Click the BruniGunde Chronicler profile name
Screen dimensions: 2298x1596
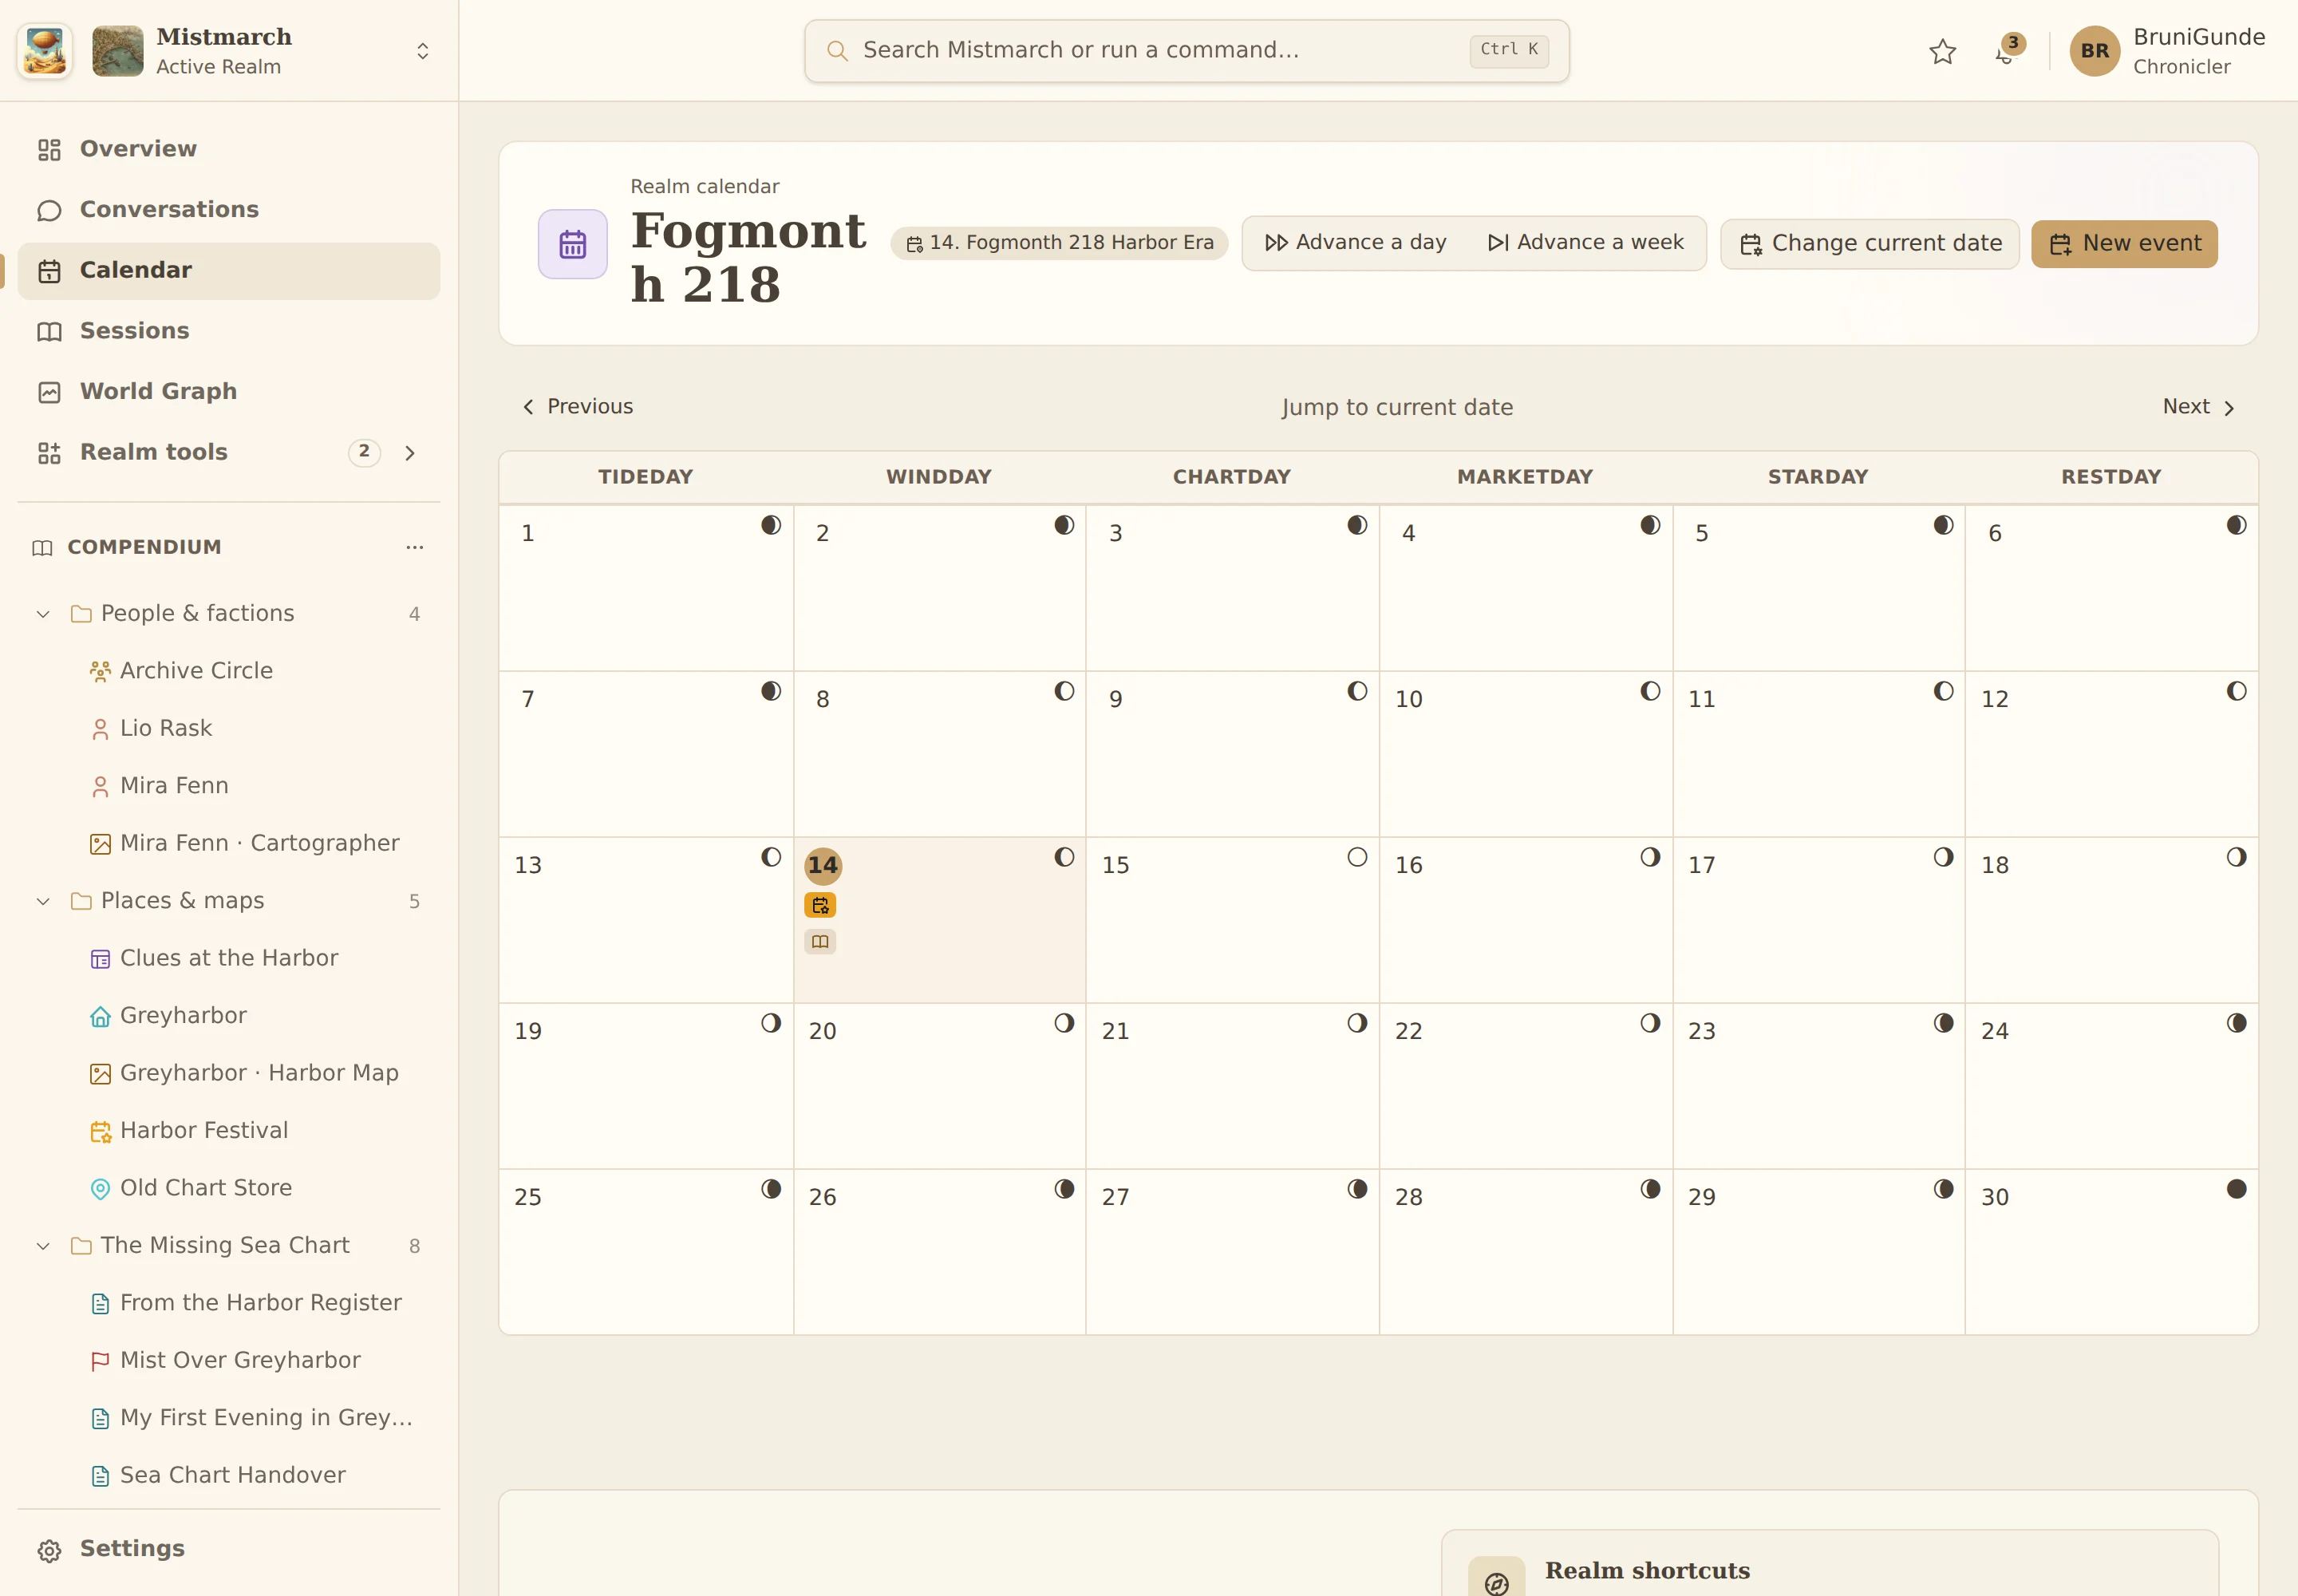click(x=2198, y=51)
